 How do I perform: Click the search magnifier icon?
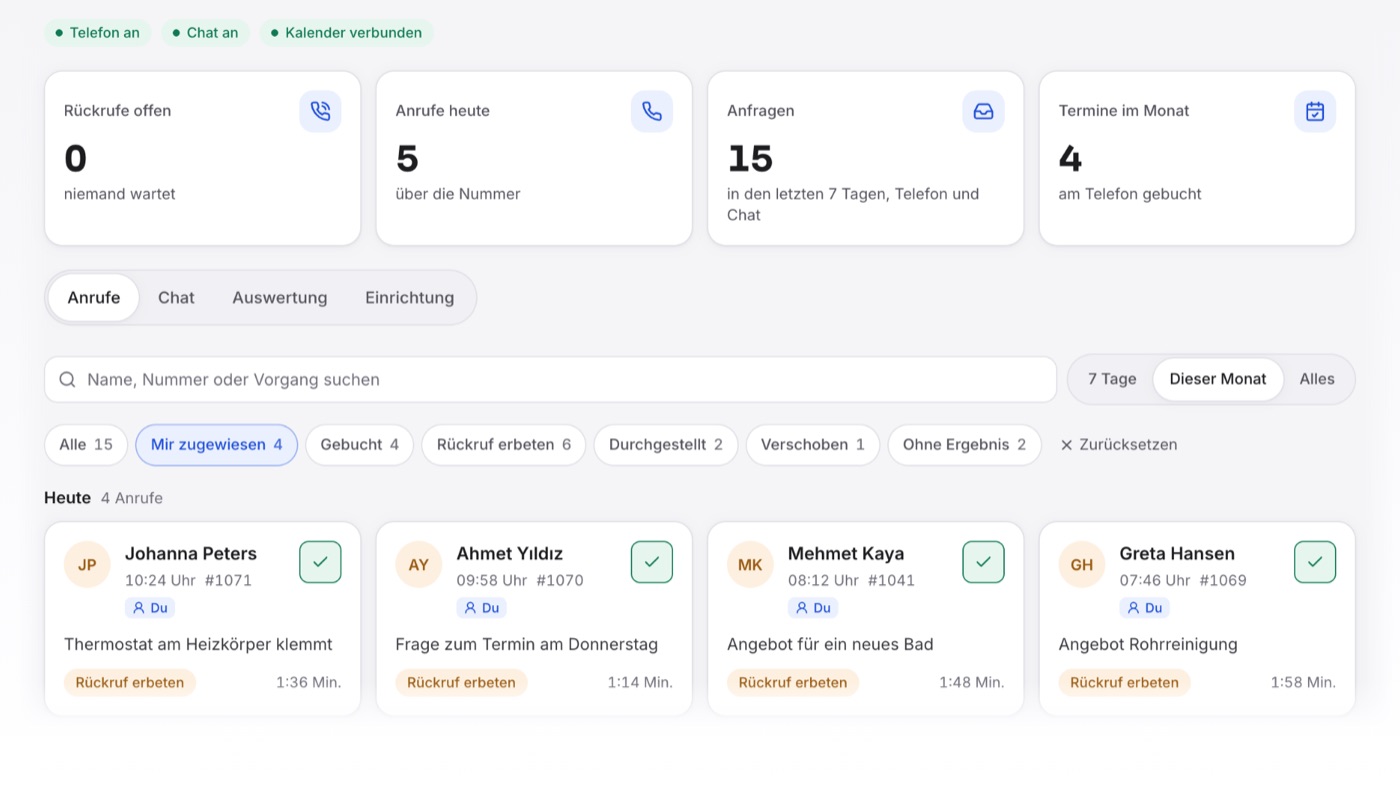pos(67,380)
